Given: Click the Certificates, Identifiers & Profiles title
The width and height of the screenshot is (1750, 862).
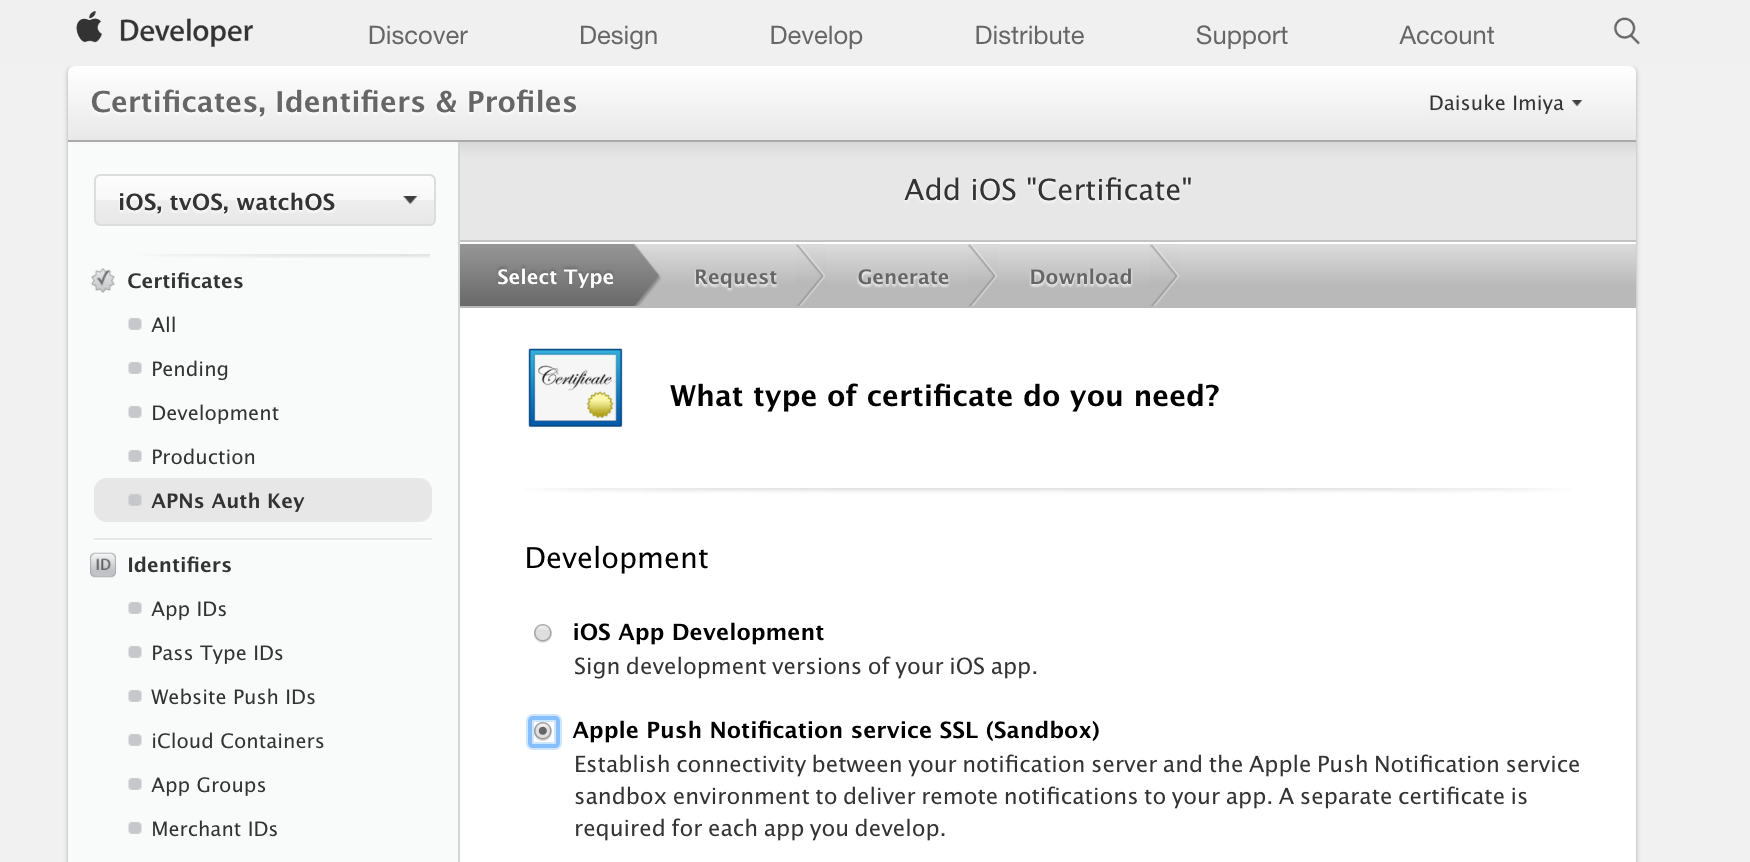Looking at the screenshot, I should 334,102.
